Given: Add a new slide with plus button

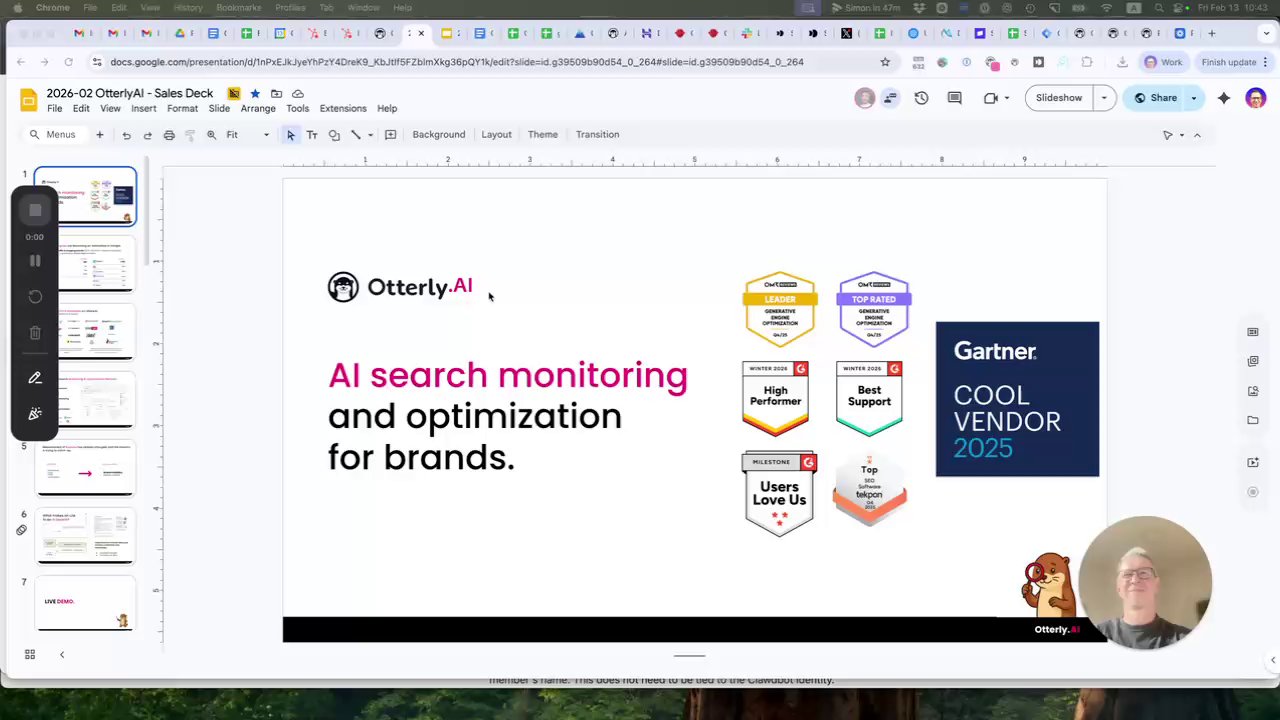Looking at the screenshot, I should pos(99,135).
